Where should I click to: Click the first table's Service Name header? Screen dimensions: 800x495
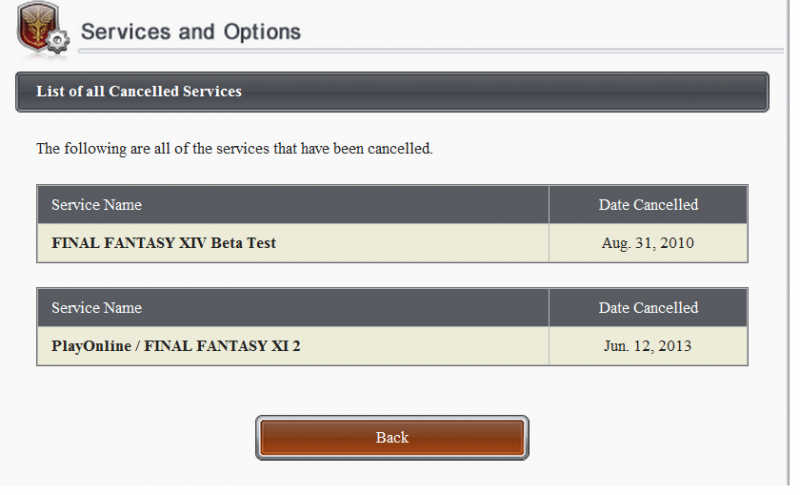click(x=96, y=205)
